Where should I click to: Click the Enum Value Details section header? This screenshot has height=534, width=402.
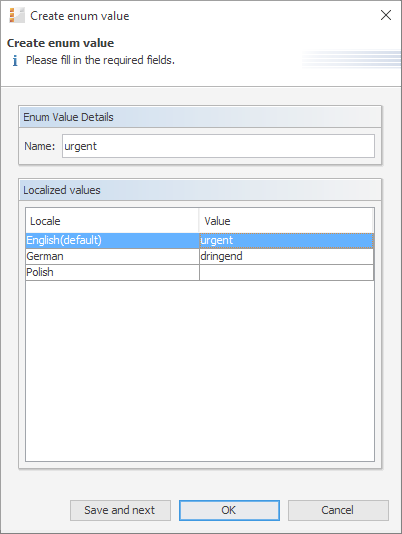[x=200, y=117]
